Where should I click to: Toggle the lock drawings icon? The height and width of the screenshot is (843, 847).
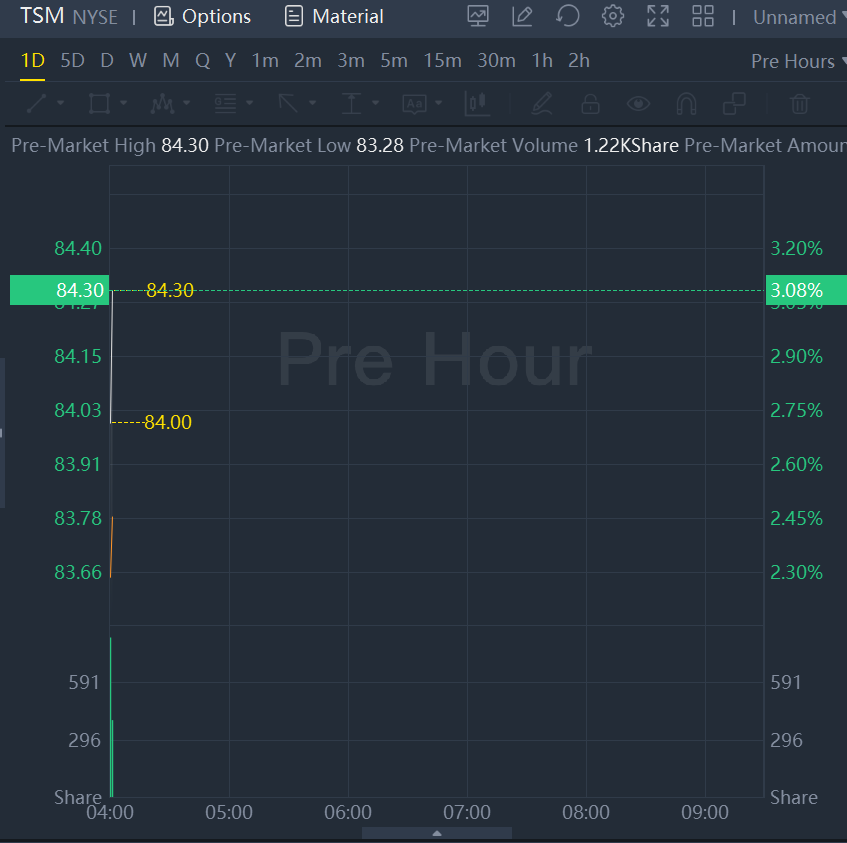point(591,103)
